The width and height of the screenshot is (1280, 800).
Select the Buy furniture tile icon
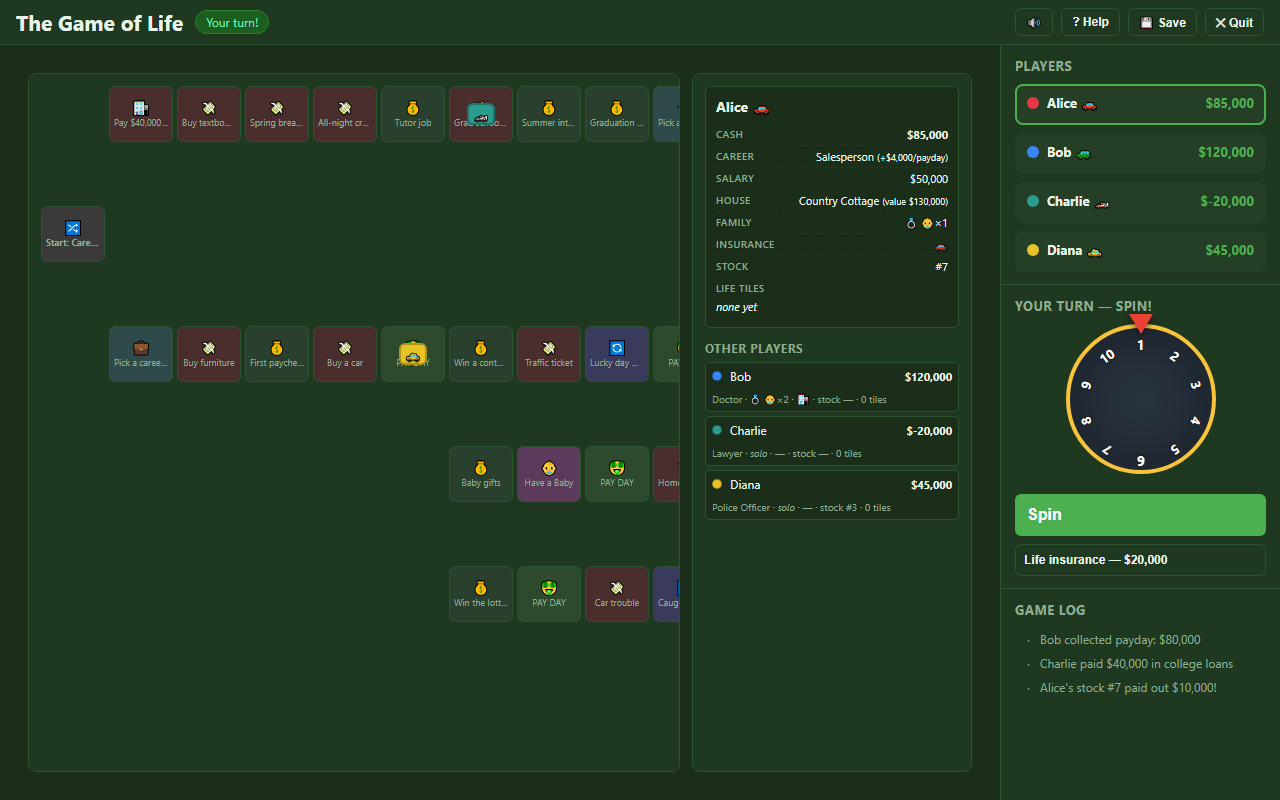209,348
